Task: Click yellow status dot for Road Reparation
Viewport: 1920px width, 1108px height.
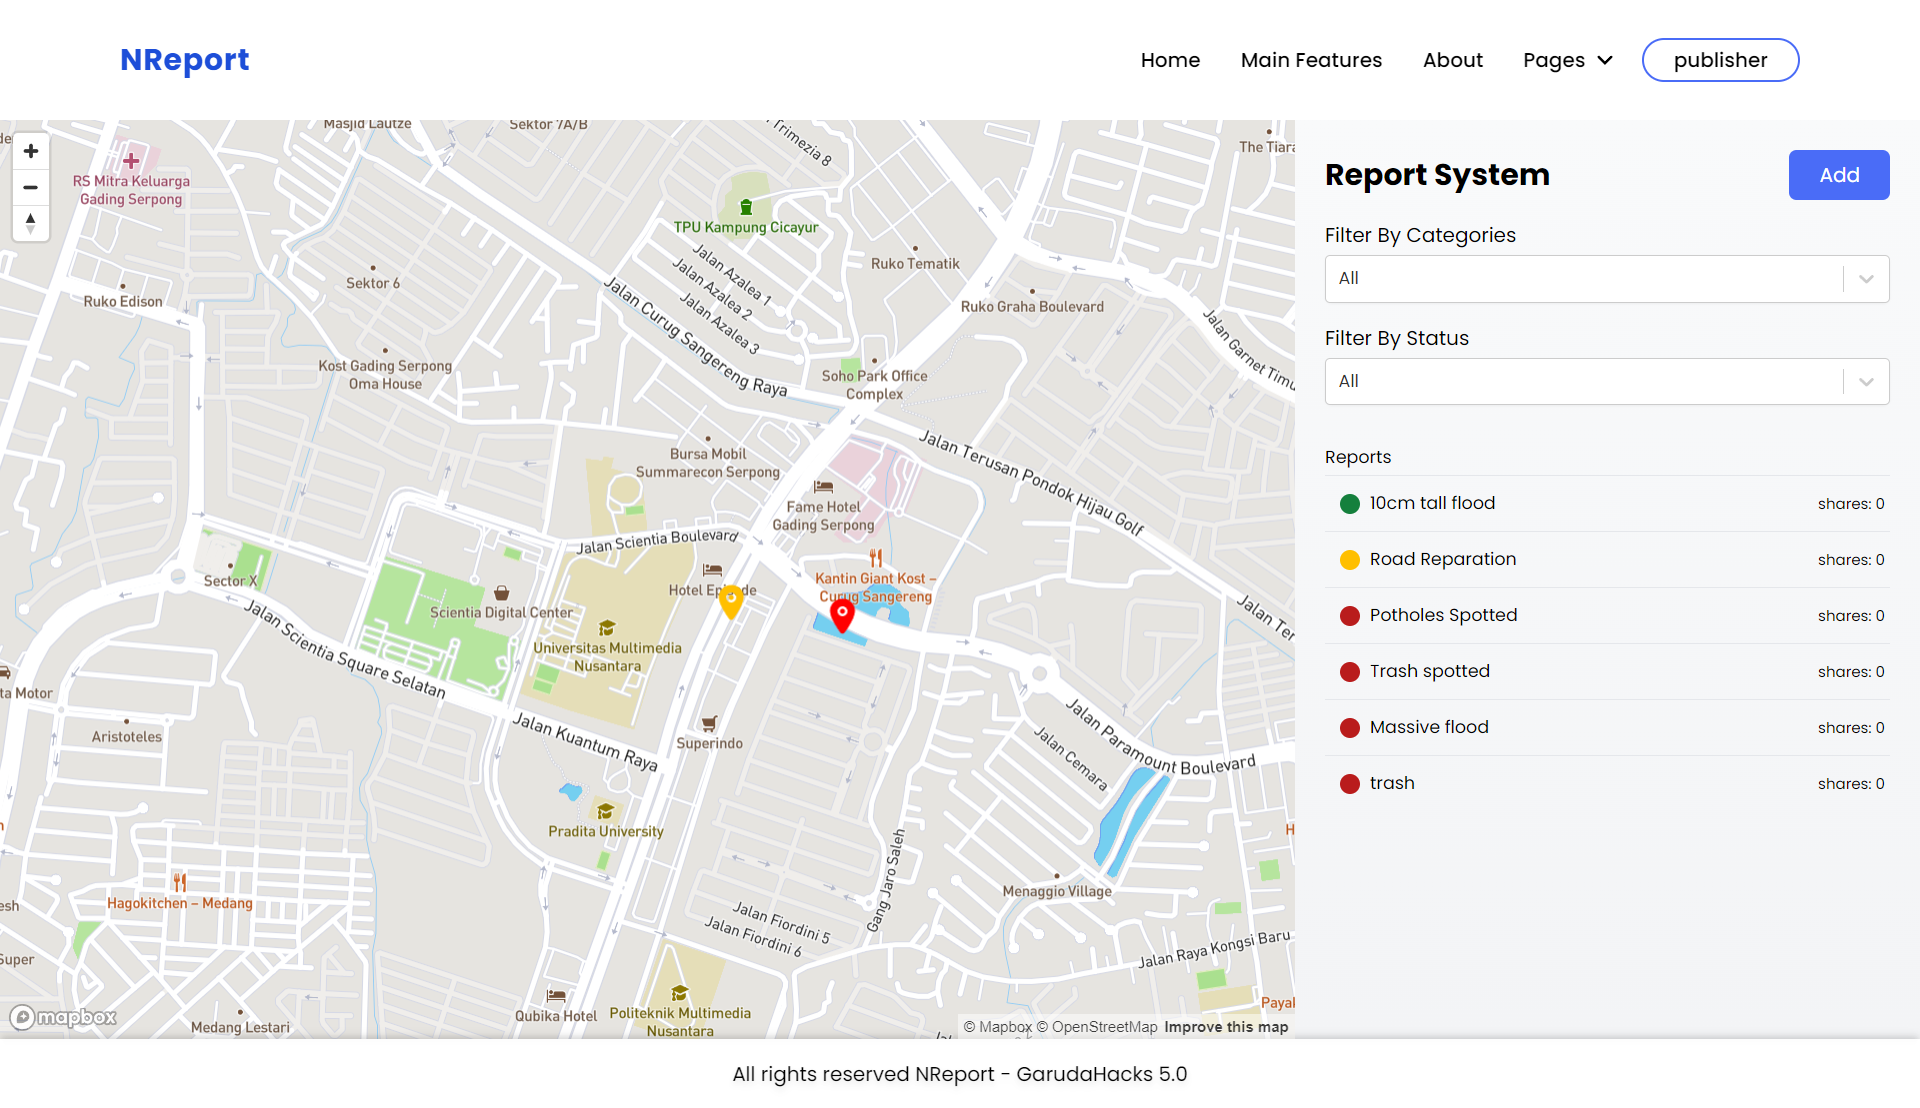Action: coord(1349,560)
